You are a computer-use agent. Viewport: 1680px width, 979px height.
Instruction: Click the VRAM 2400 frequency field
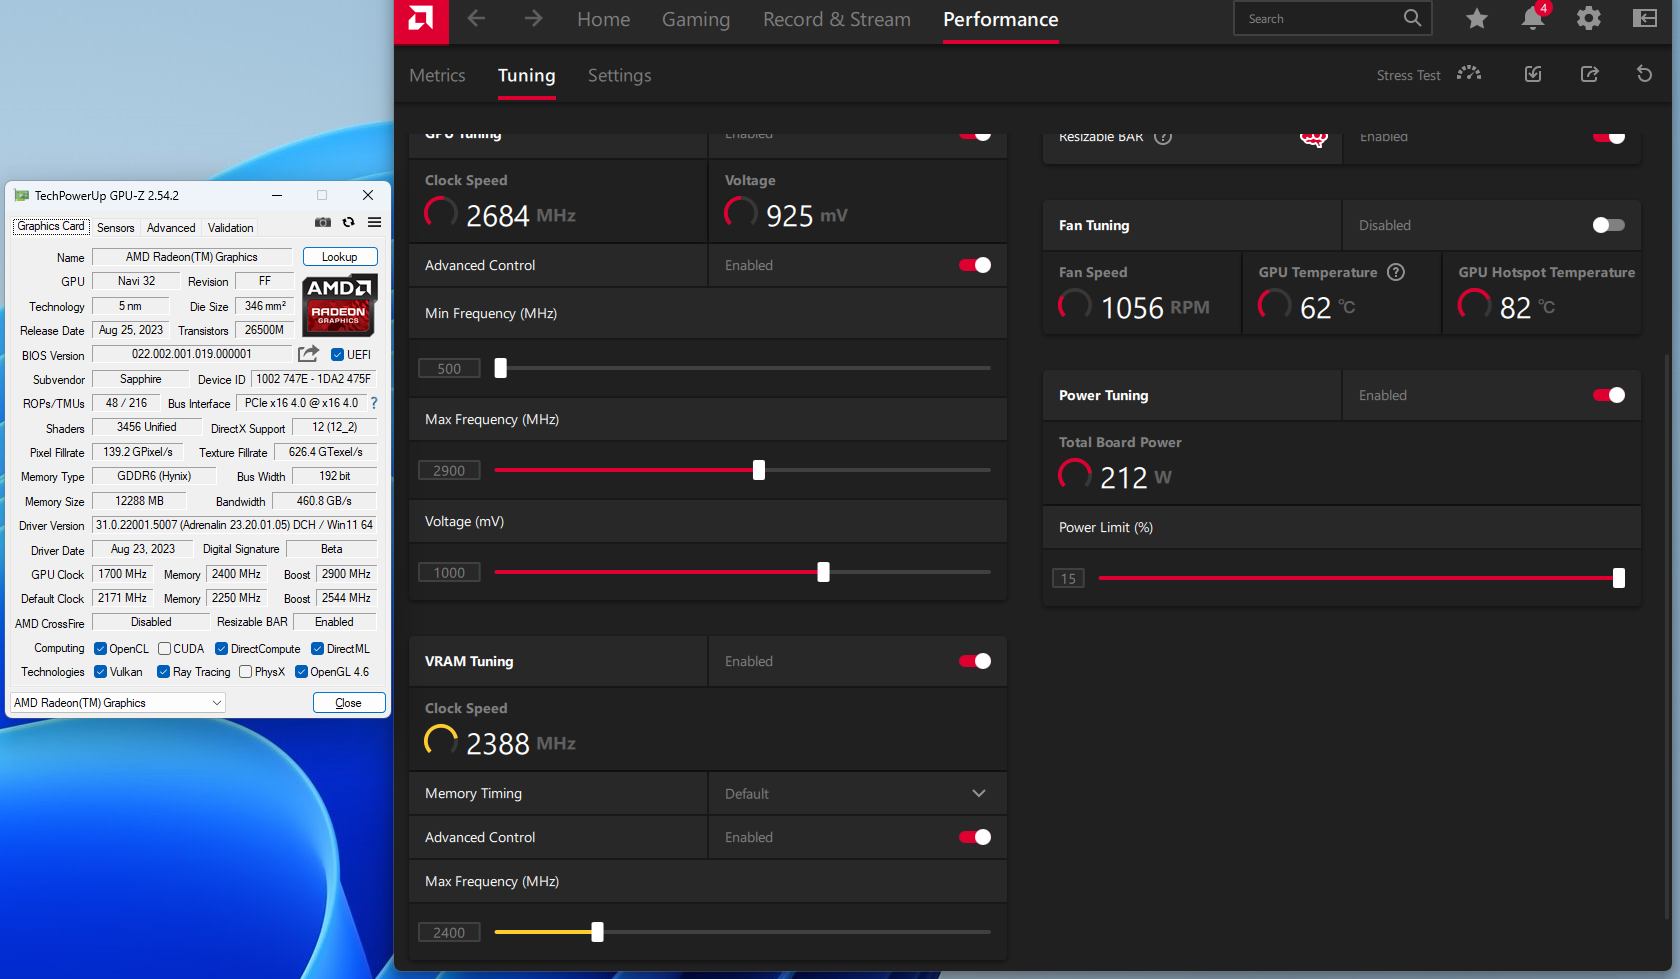[x=449, y=932]
